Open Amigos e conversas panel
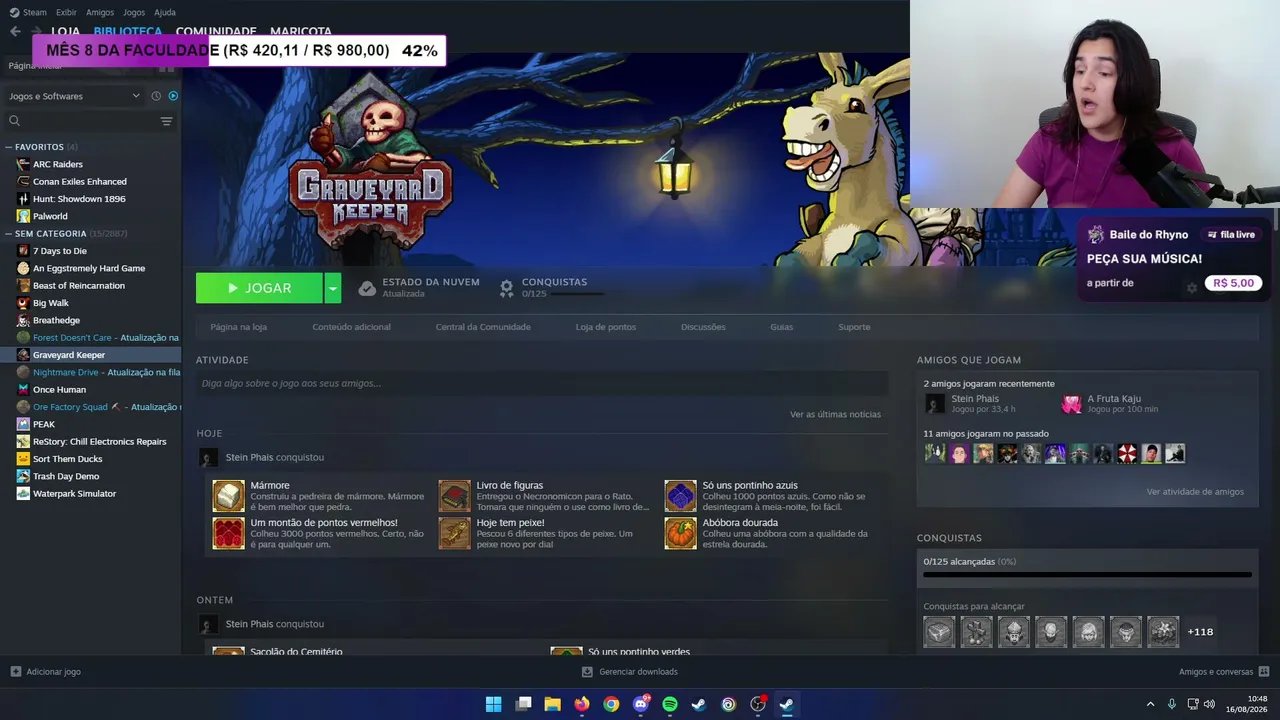Image resolution: width=1280 pixels, height=720 pixels. pos(1224,672)
